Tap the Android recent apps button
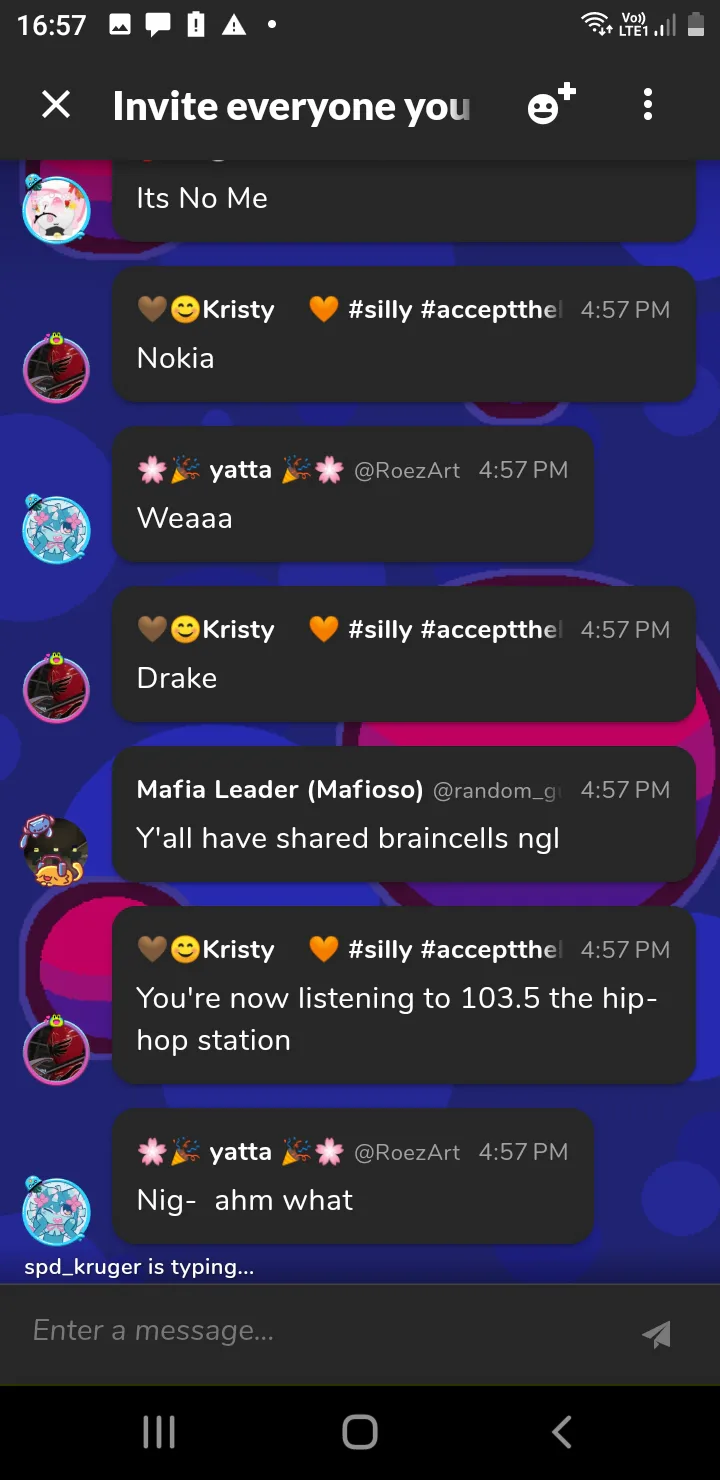 coord(159,1432)
